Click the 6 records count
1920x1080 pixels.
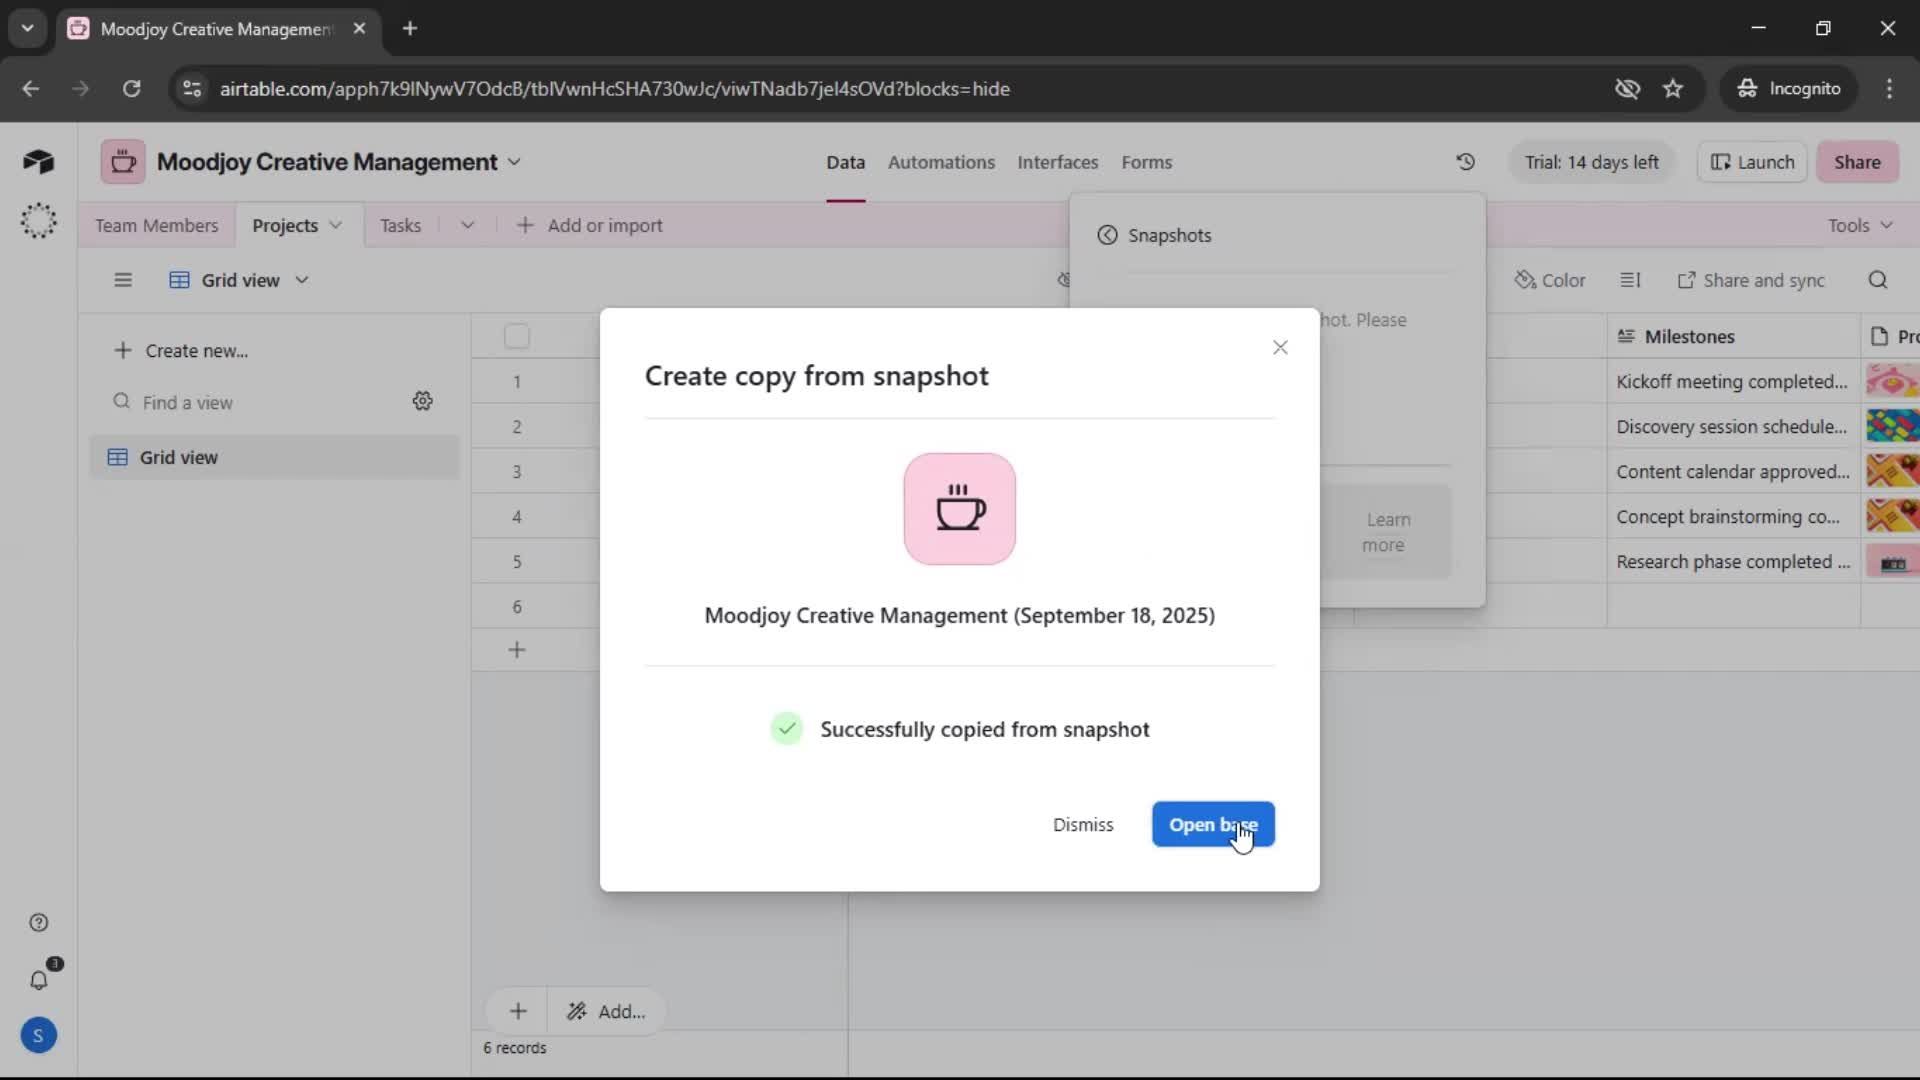pos(514,1048)
